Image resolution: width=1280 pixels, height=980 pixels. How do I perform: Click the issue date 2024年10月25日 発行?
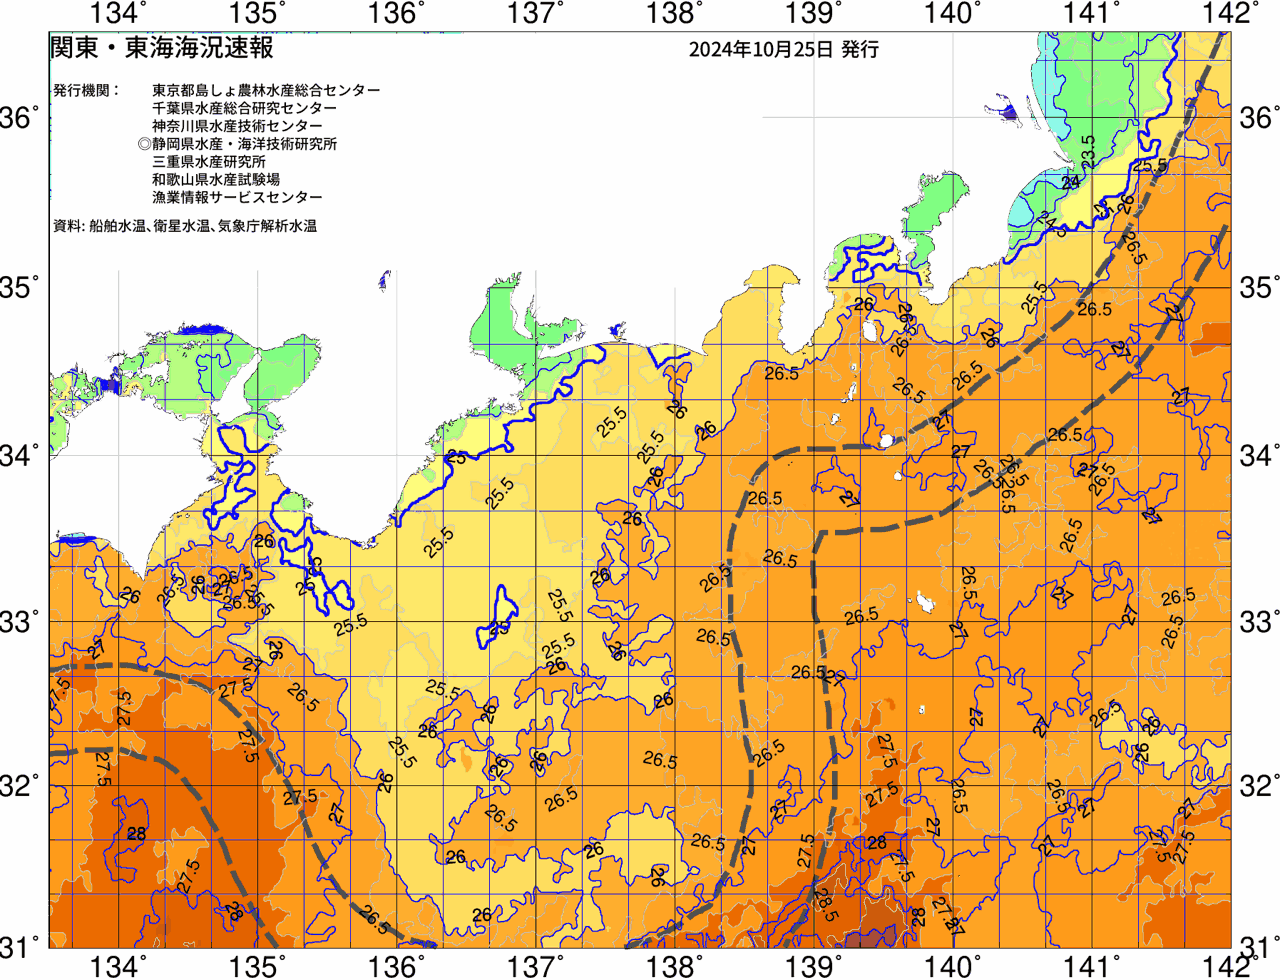point(784,49)
